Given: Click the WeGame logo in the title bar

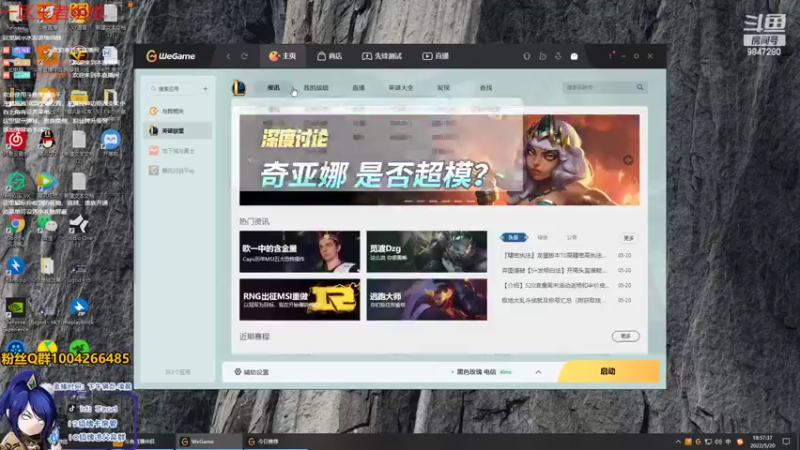Looking at the screenshot, I should (171, 56).
